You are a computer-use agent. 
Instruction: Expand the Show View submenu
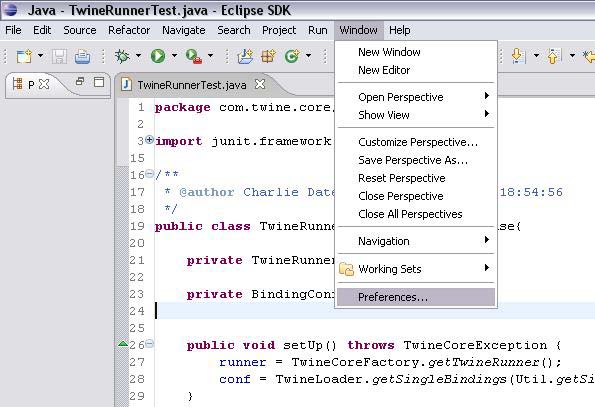(416, 115)
